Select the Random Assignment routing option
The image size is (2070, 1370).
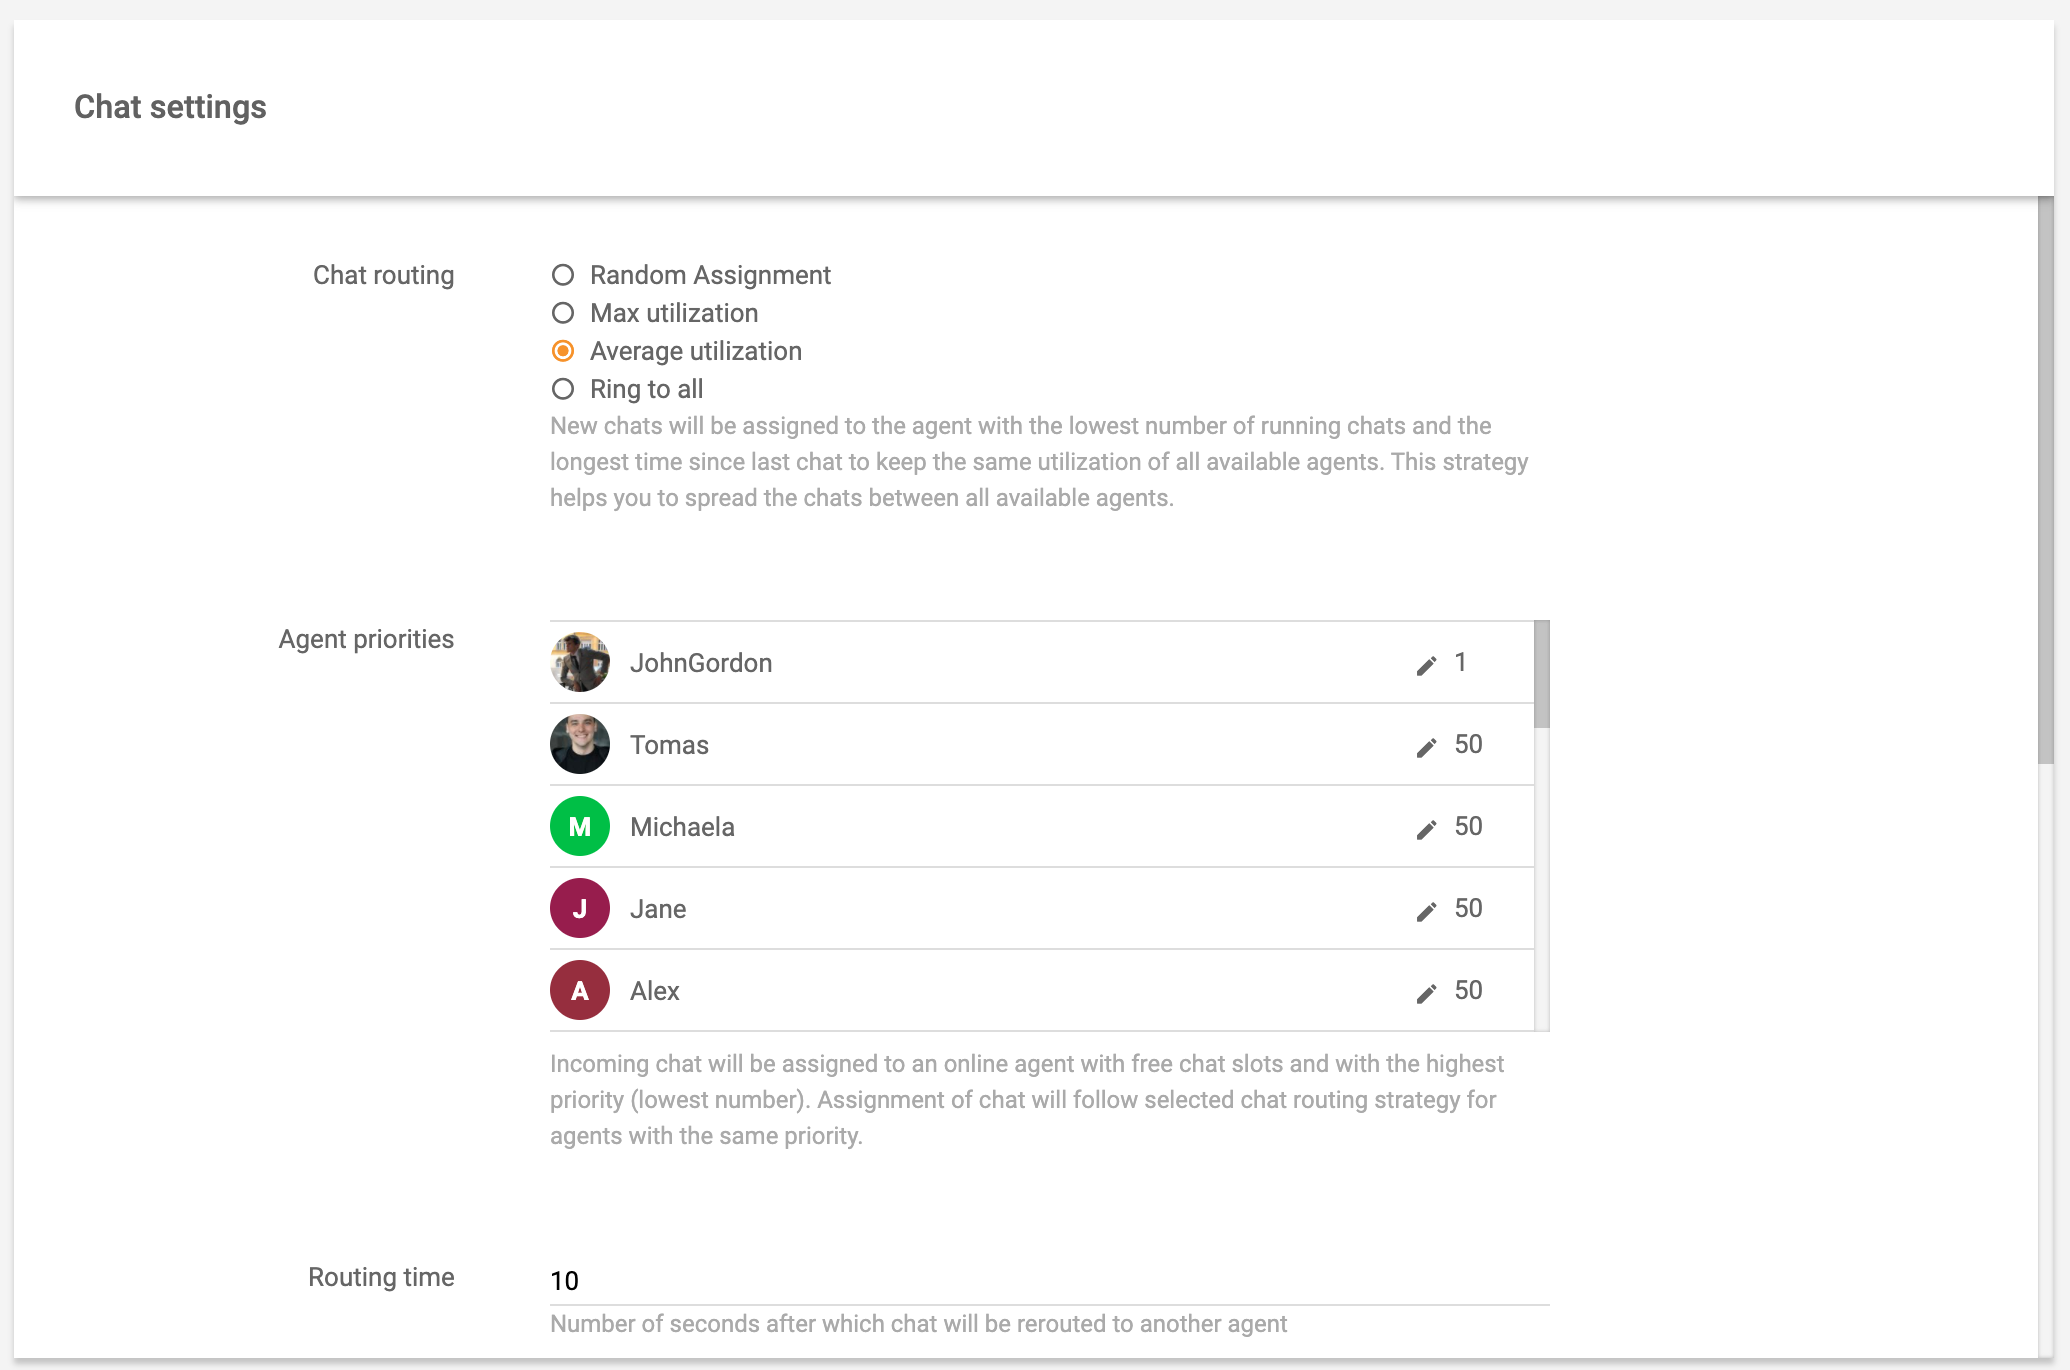(x=564, y=274)
